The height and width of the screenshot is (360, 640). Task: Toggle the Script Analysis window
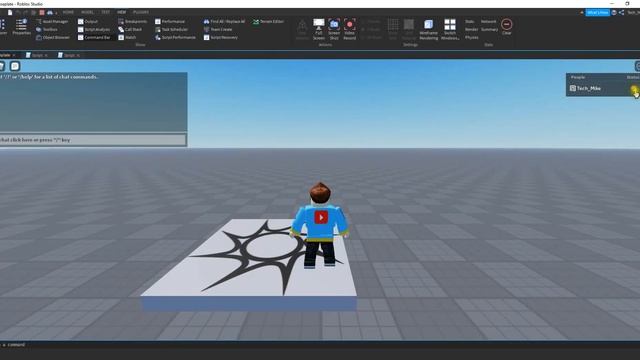(94, 29)
